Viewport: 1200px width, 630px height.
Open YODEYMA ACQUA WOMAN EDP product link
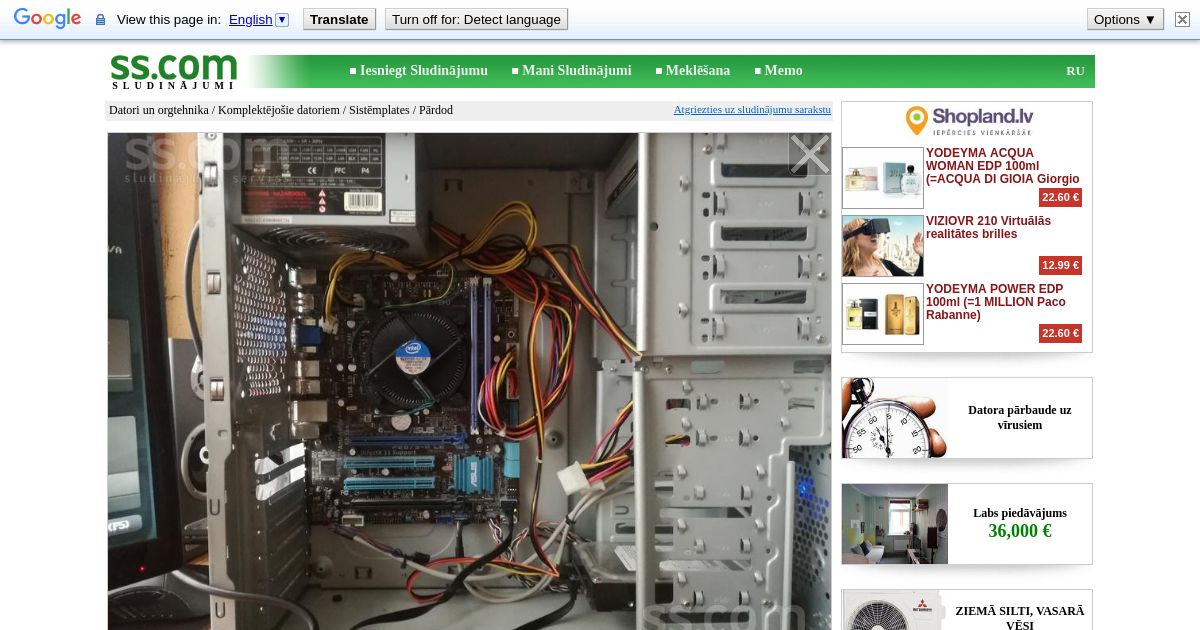point(1003,166)
